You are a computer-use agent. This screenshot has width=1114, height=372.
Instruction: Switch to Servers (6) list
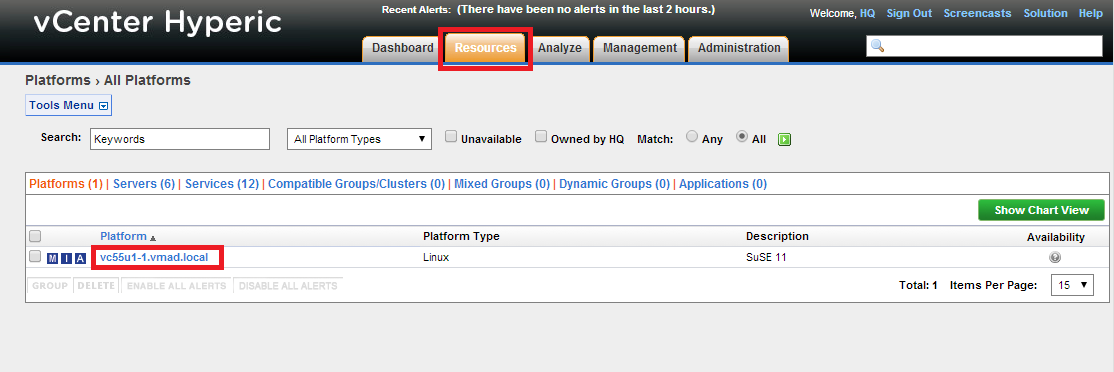coord(144,184)
